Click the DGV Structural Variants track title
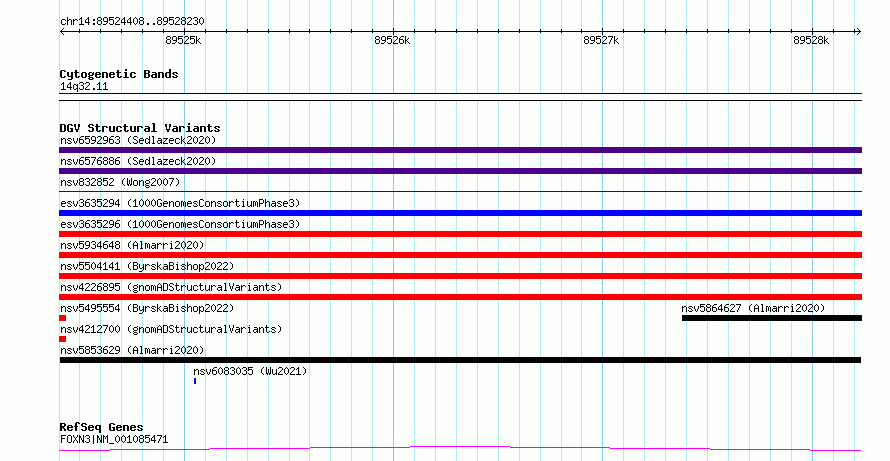Viewport: 890px width, 461px height. point(140,128)
